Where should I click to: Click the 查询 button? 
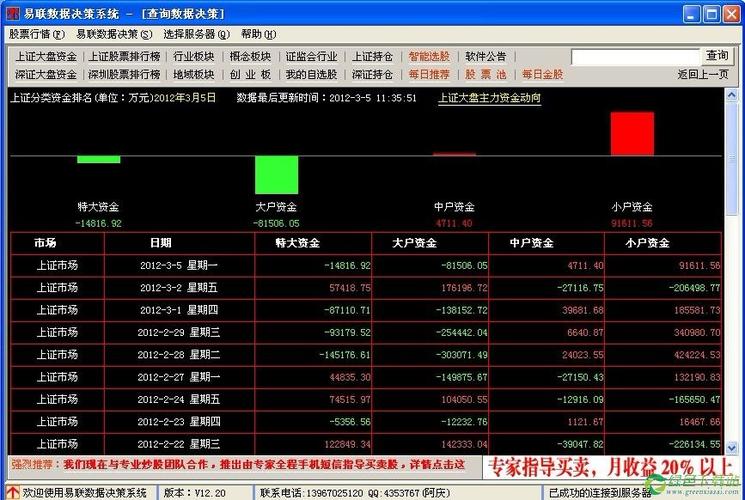(x=717, y=56)
